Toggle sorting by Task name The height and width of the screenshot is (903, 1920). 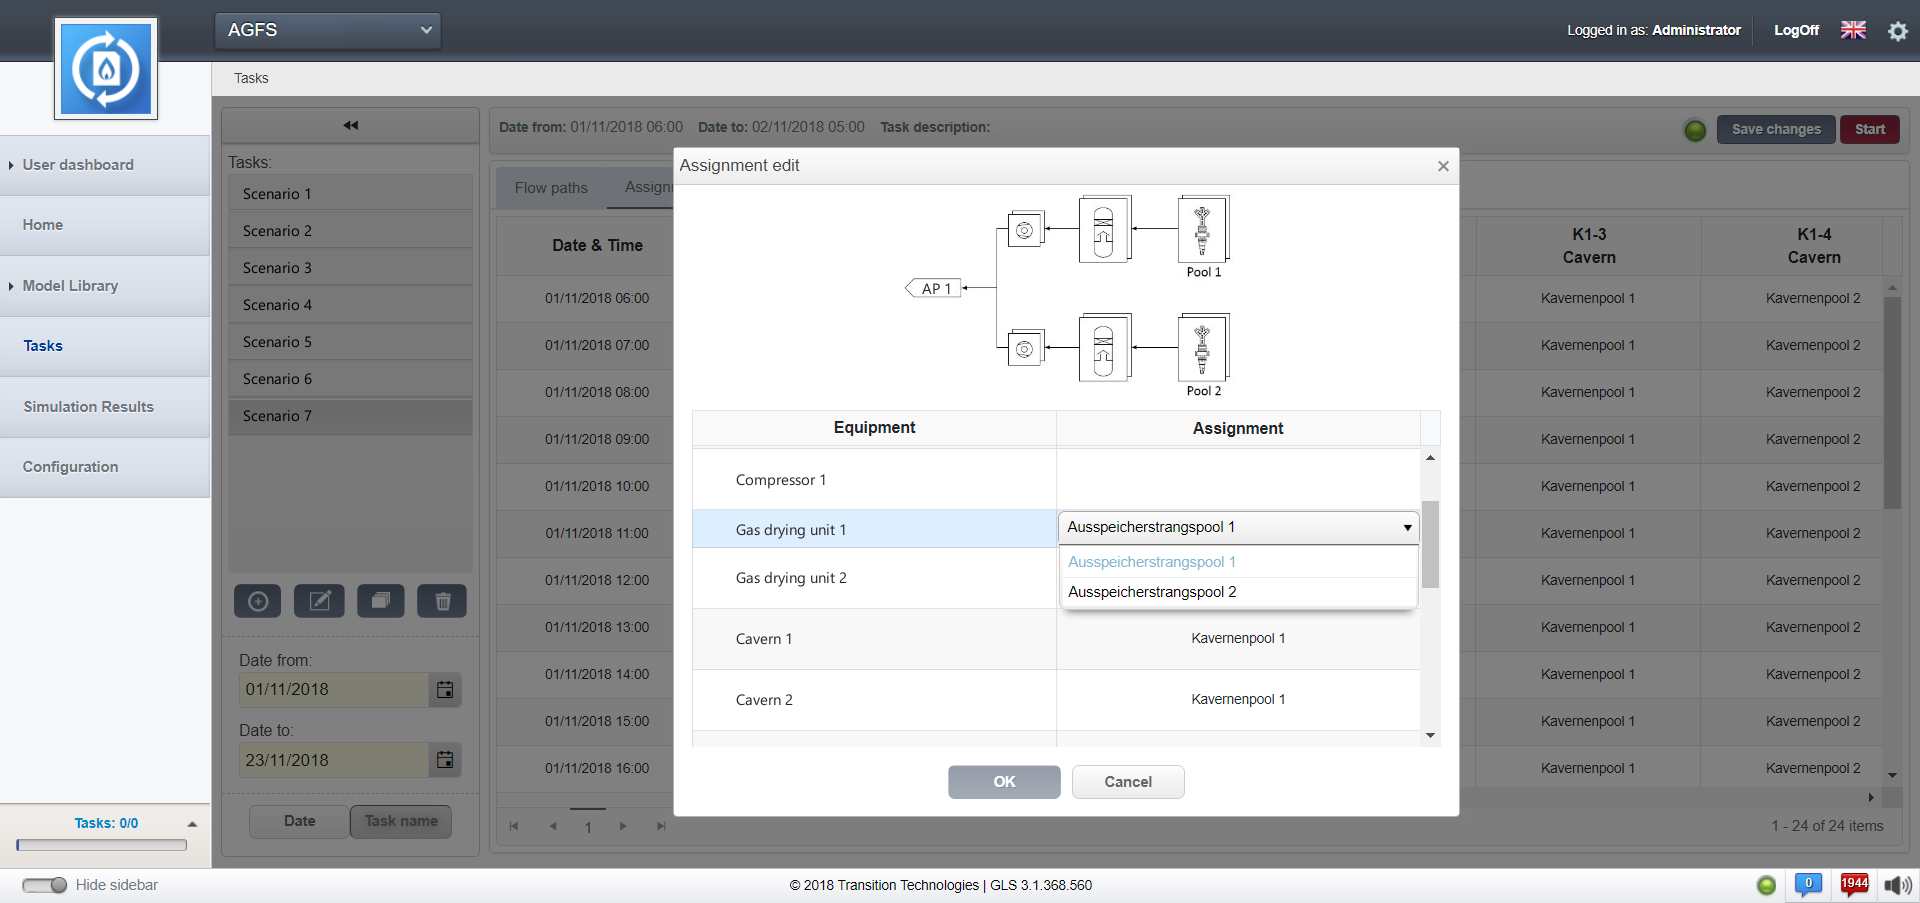[401, 821]
